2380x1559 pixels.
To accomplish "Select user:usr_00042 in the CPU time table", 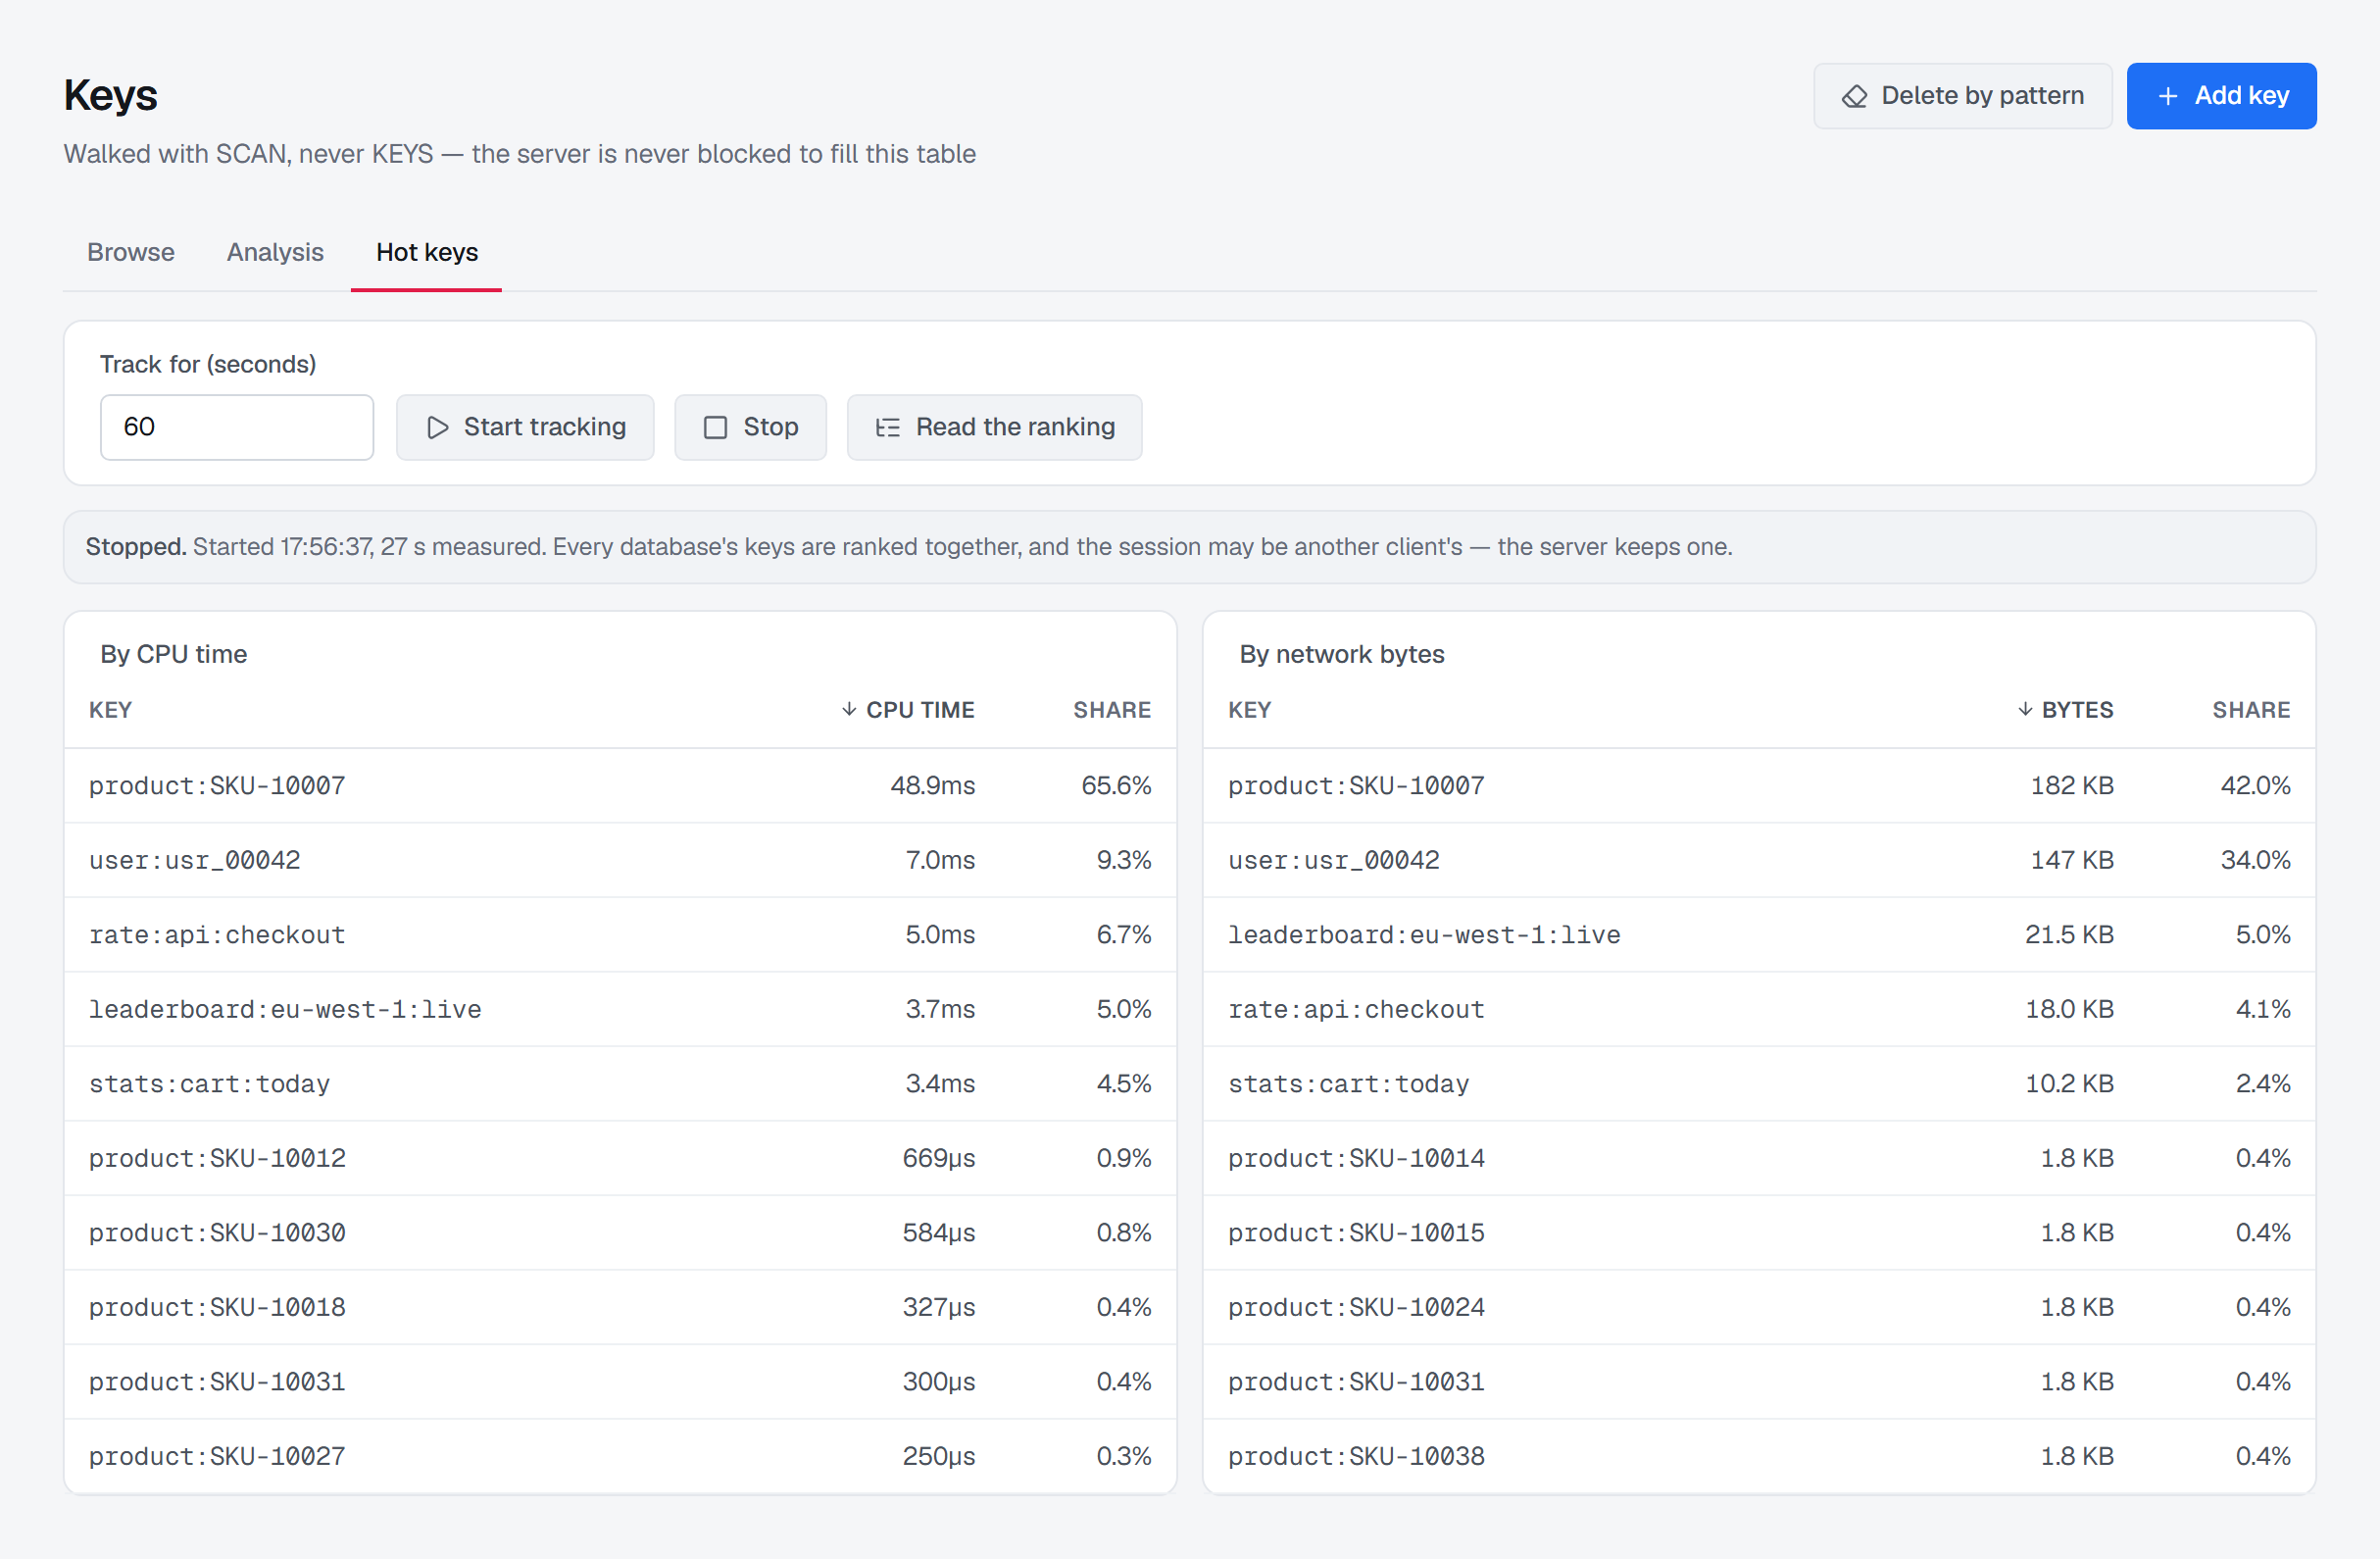I will click(x=620, y=860).
